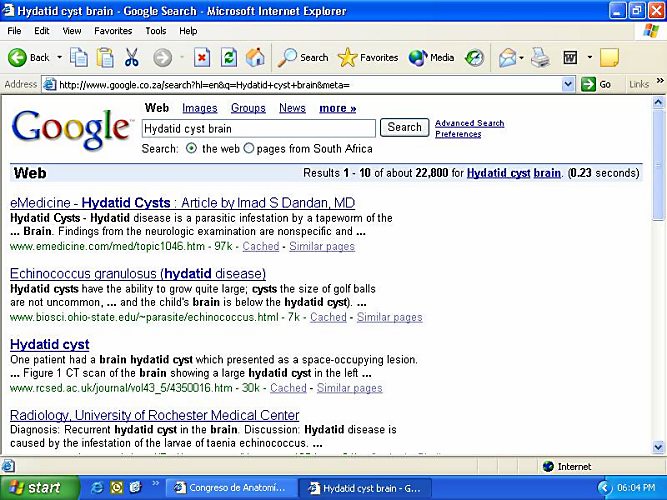Edit with Microsoft Word icon
667x500 pixels.
coord(570,57)
